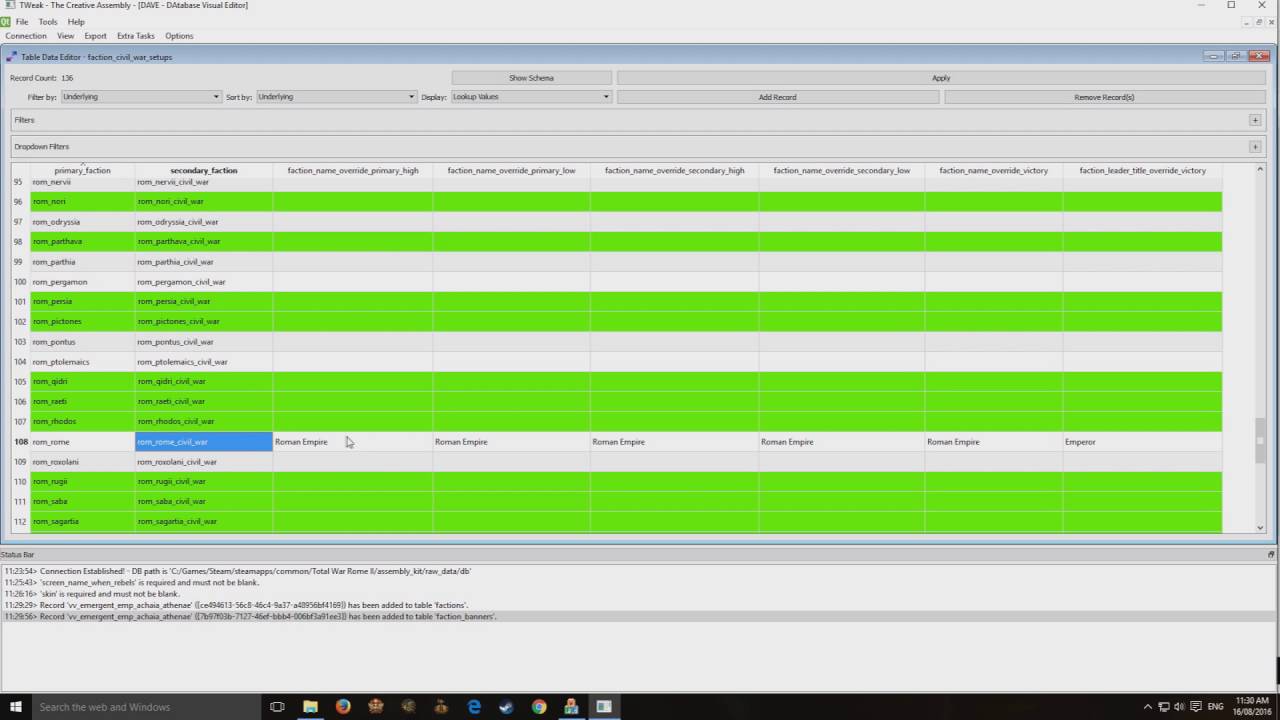
Task: Click faction_name_override_victory column header
Action: click(x=994, y=171)
